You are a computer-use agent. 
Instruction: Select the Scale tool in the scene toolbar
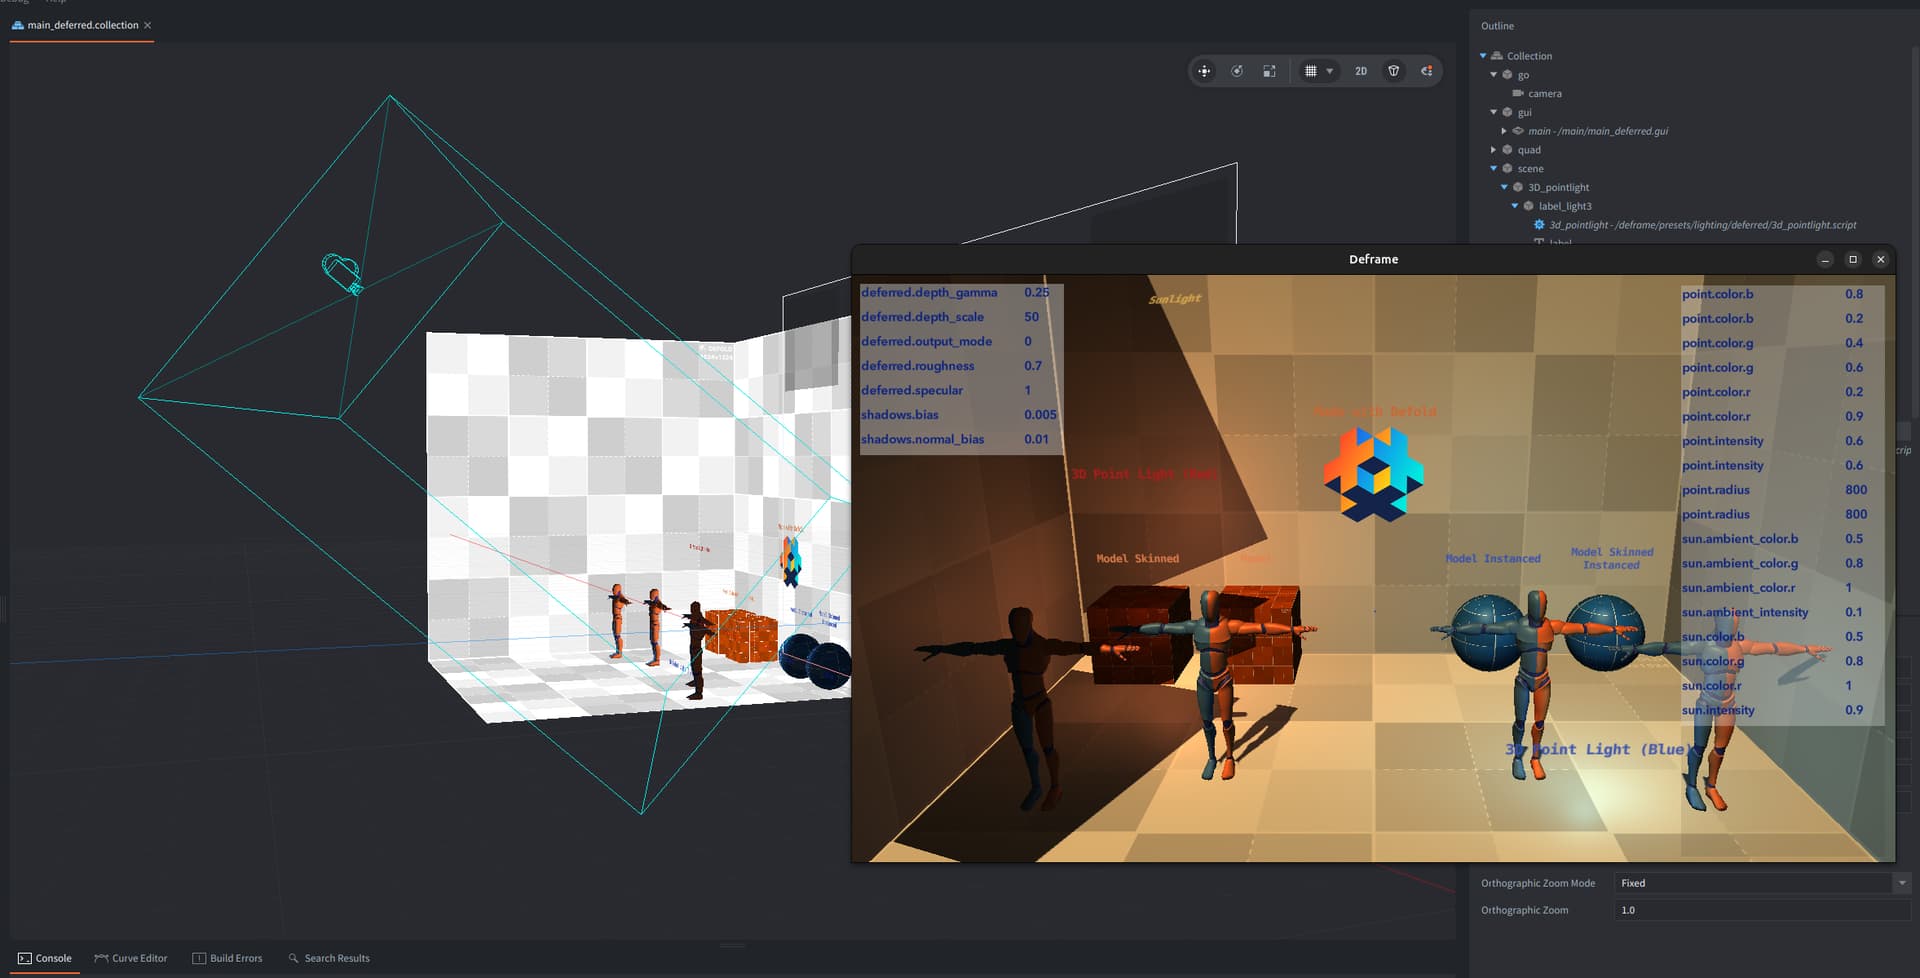(1269, 71)
